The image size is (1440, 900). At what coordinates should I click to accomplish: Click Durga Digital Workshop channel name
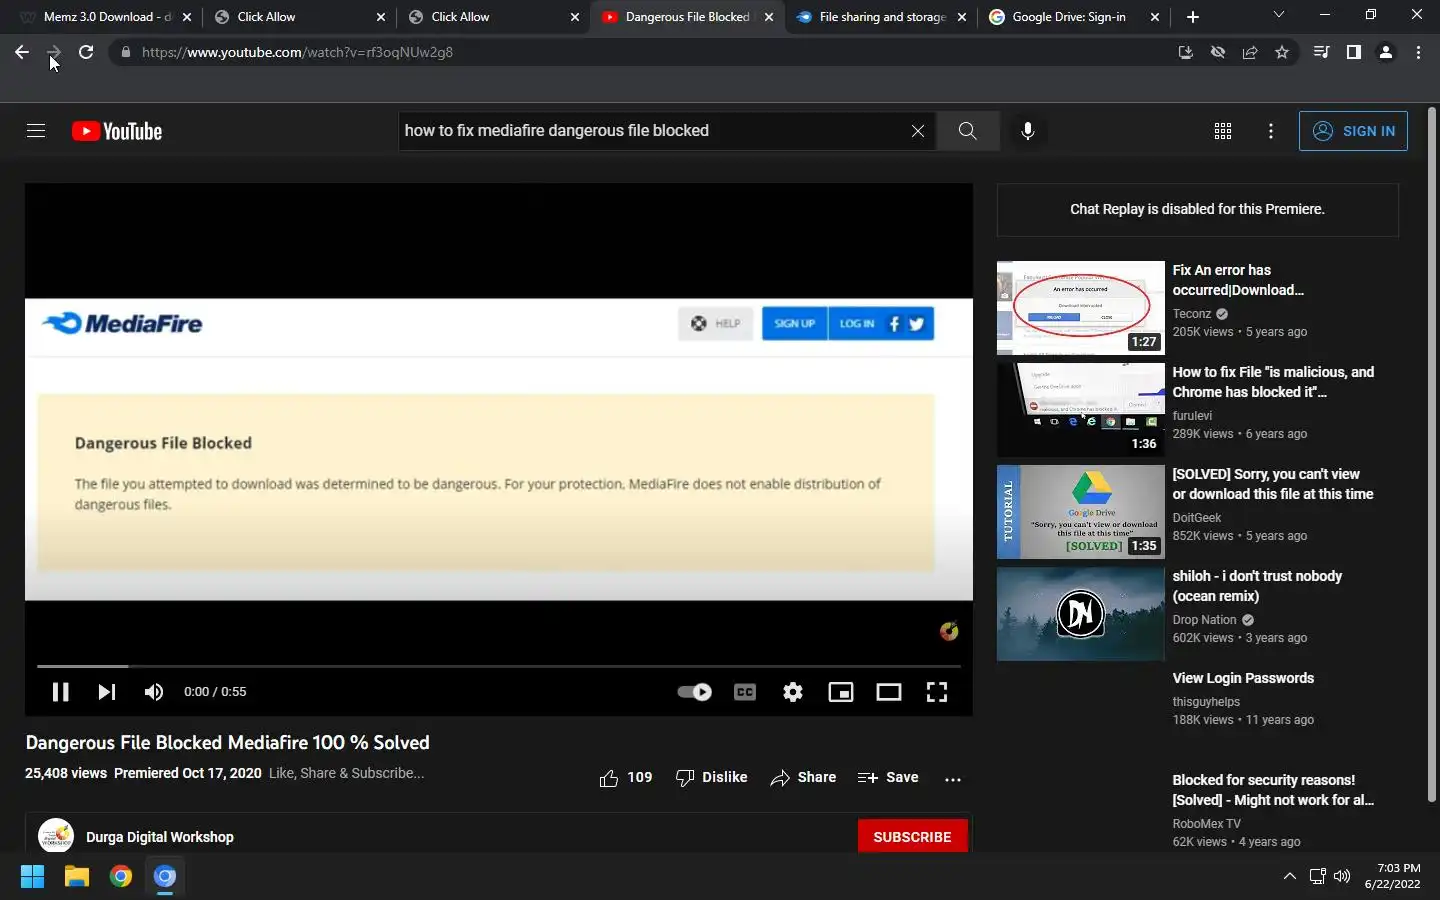click(x=160, y=837)
